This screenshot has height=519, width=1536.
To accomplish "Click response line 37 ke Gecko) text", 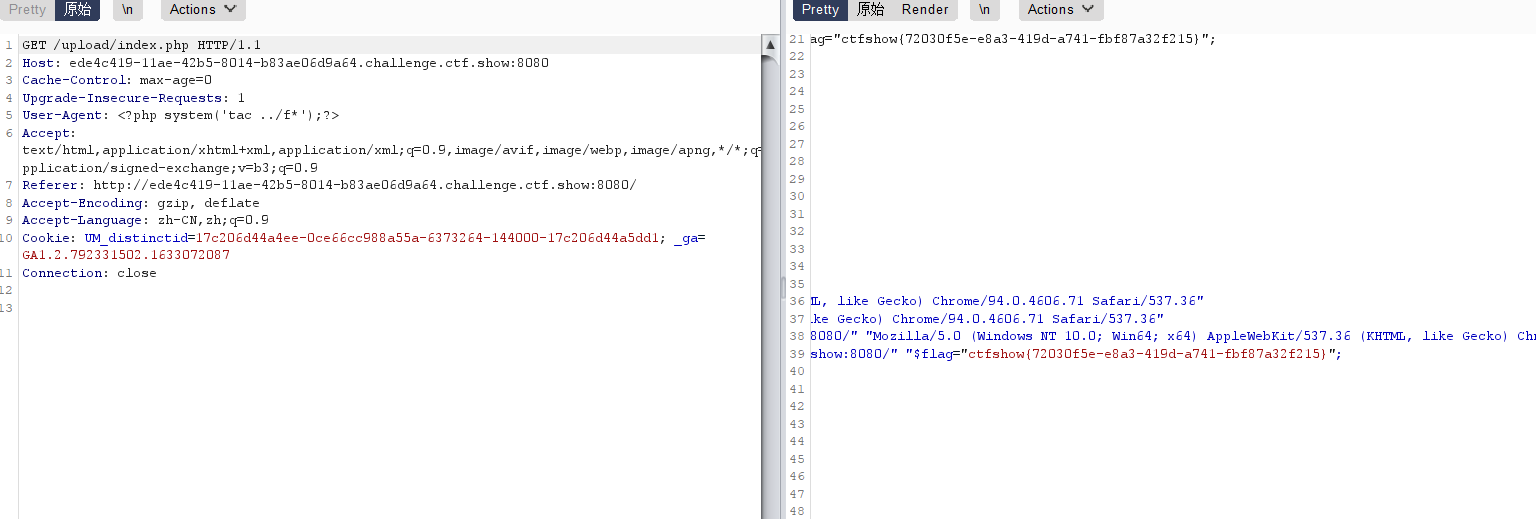I will tap(987, 319).
